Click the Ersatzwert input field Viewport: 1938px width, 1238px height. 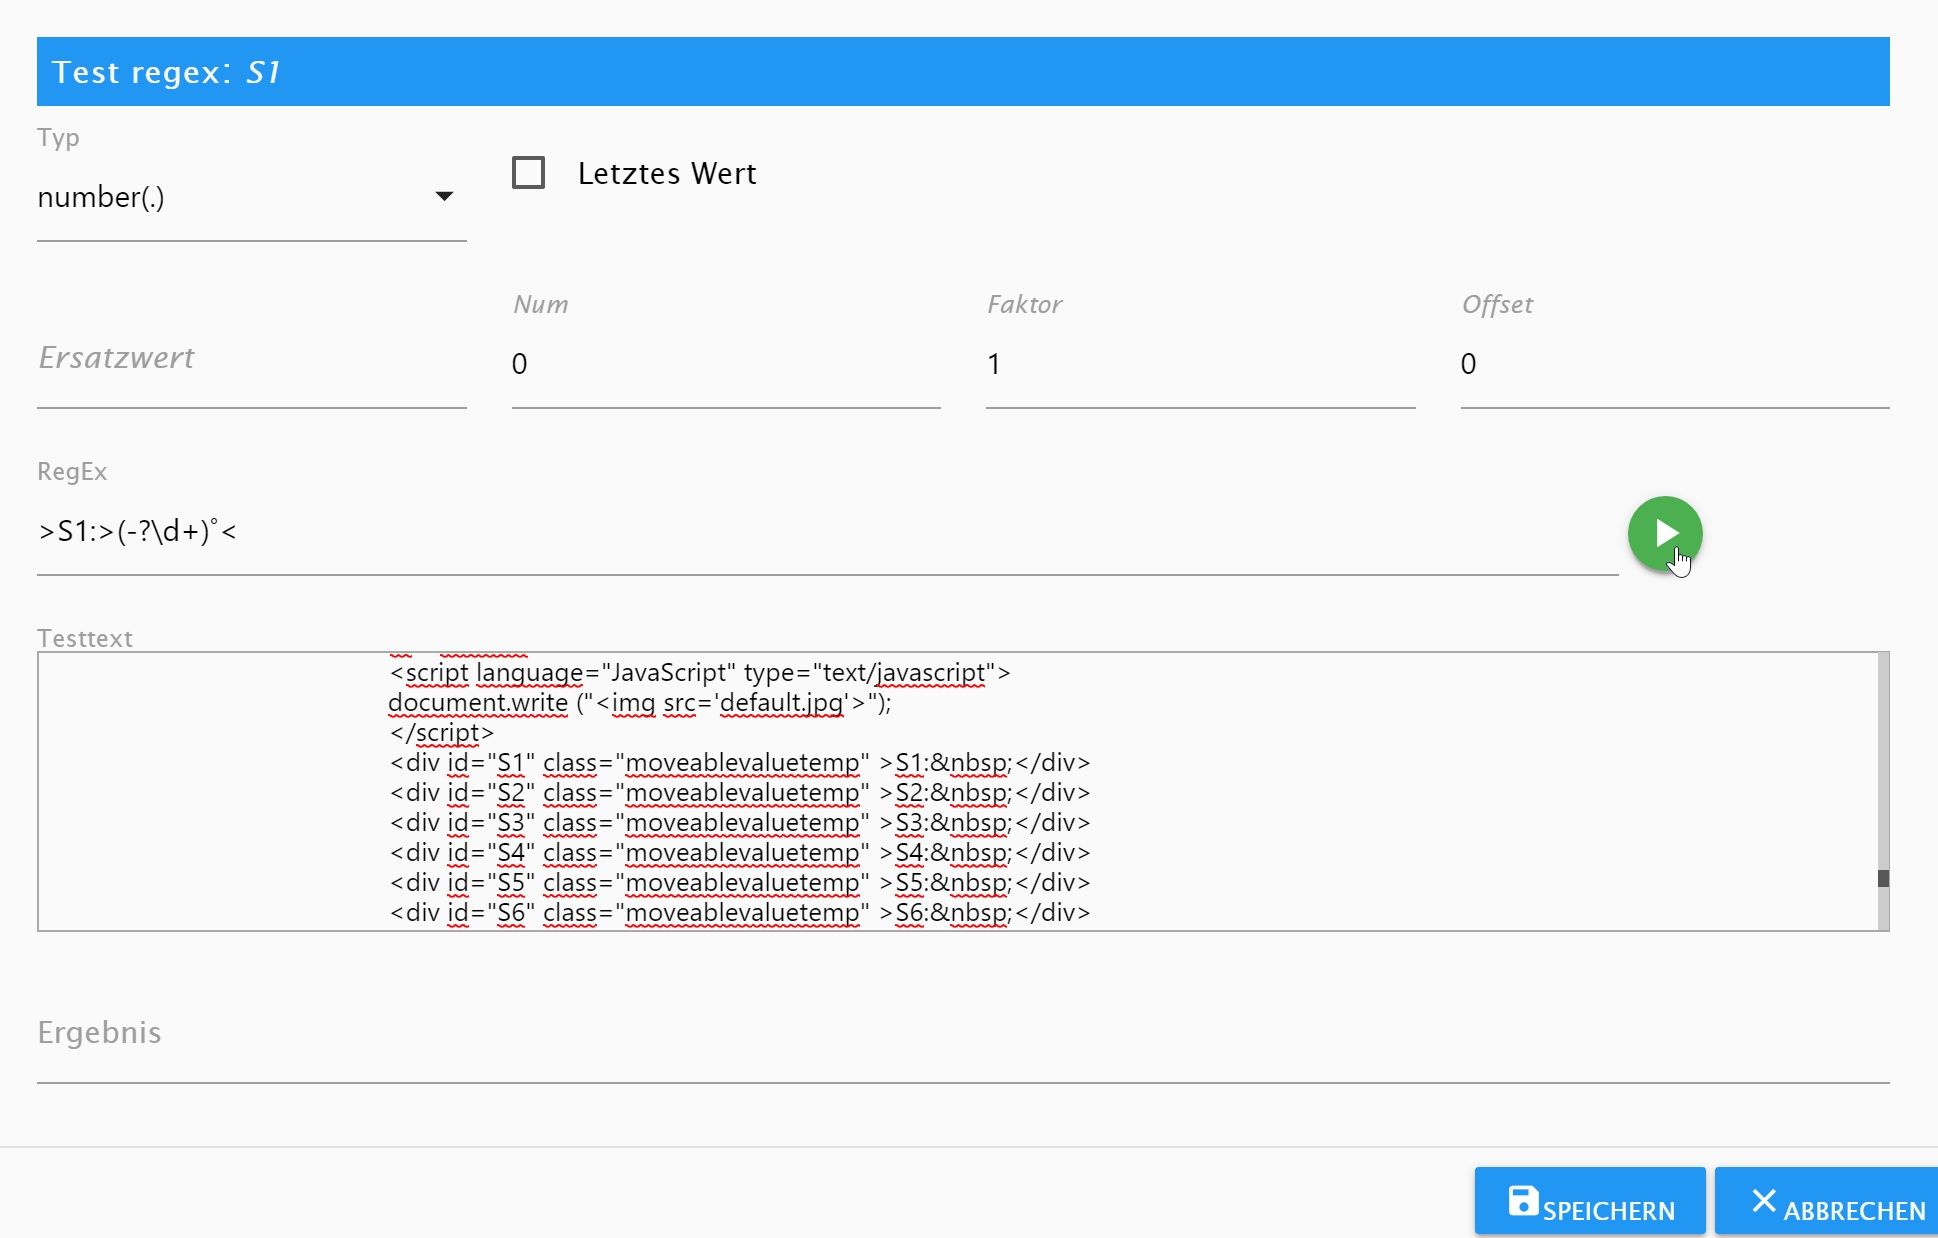click(x=251, y=359)
